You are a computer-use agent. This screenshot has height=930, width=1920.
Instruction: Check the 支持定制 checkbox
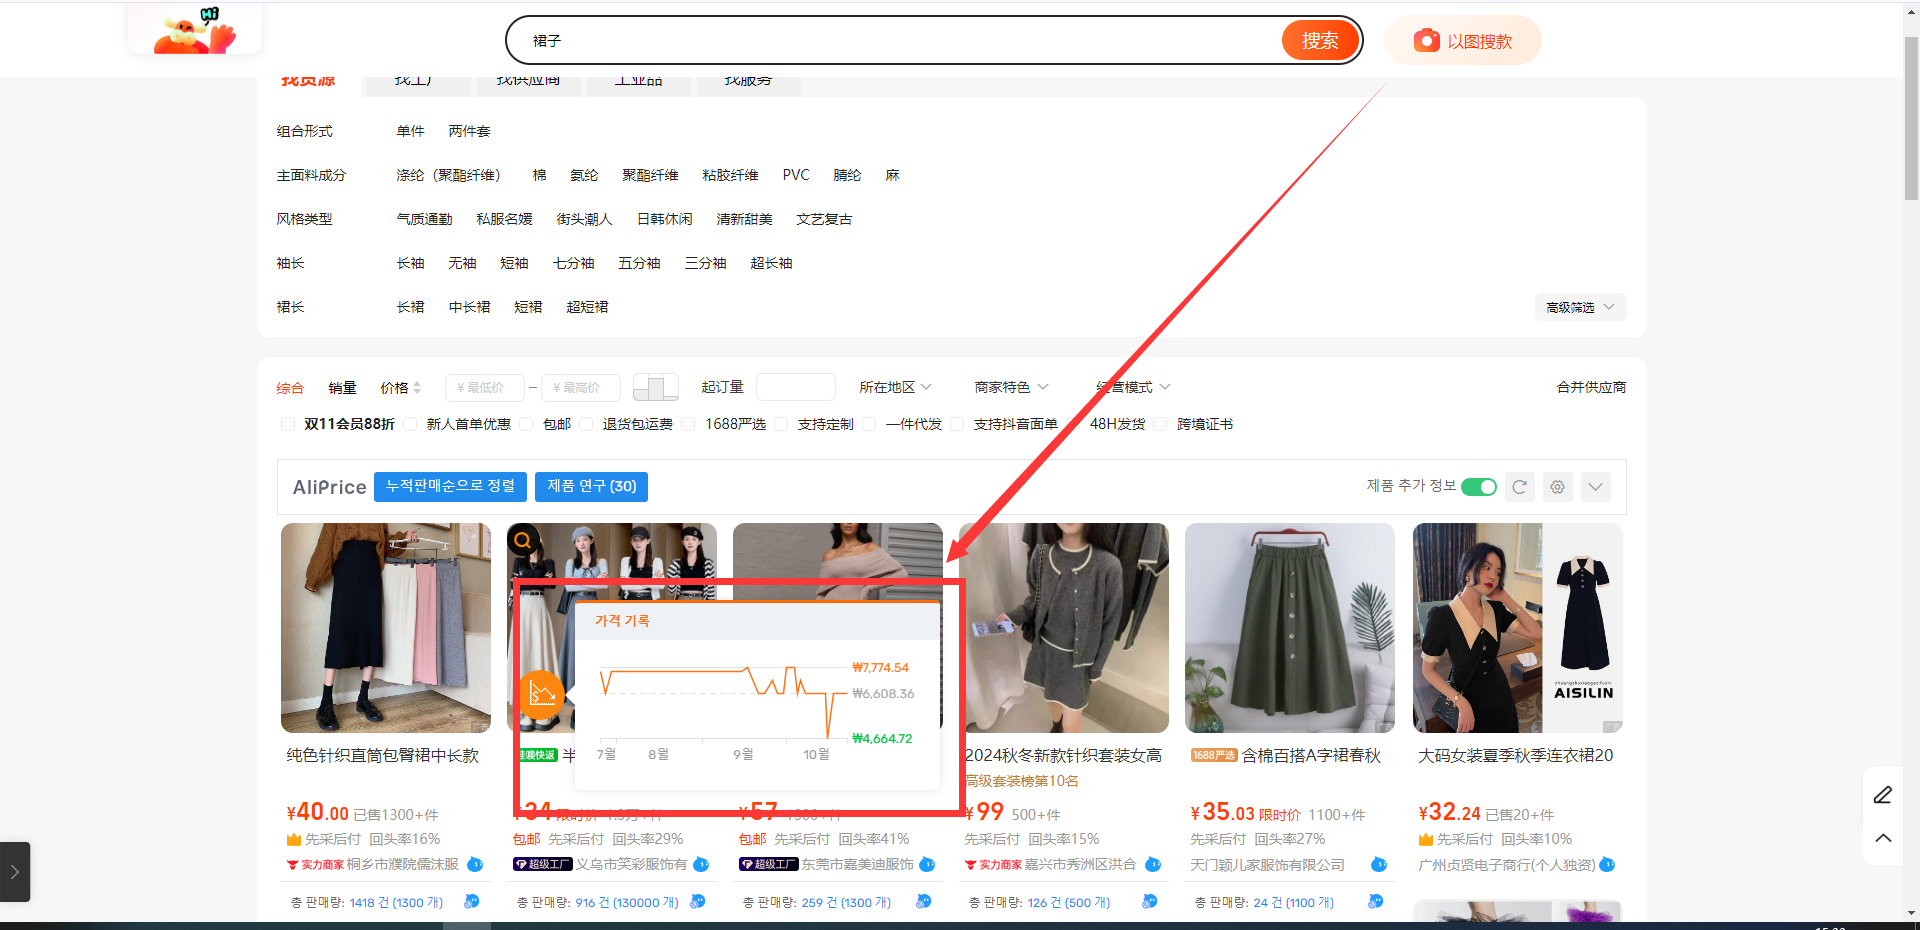coord(781,424)
